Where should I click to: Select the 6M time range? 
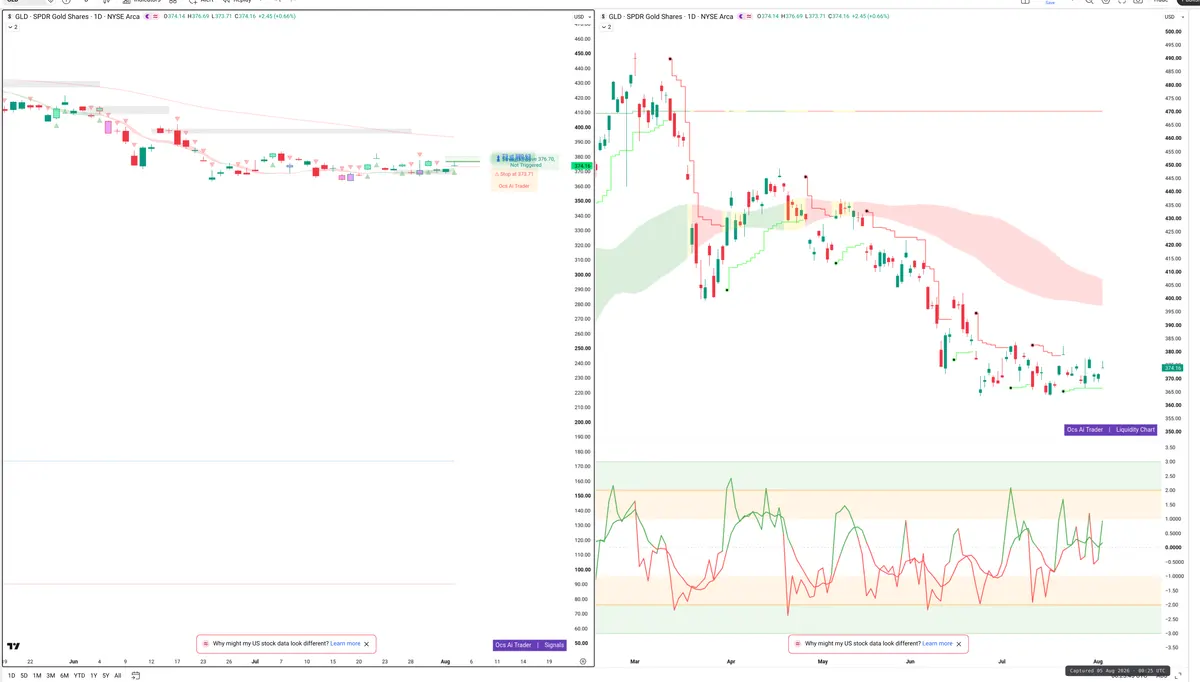(65, 676)
